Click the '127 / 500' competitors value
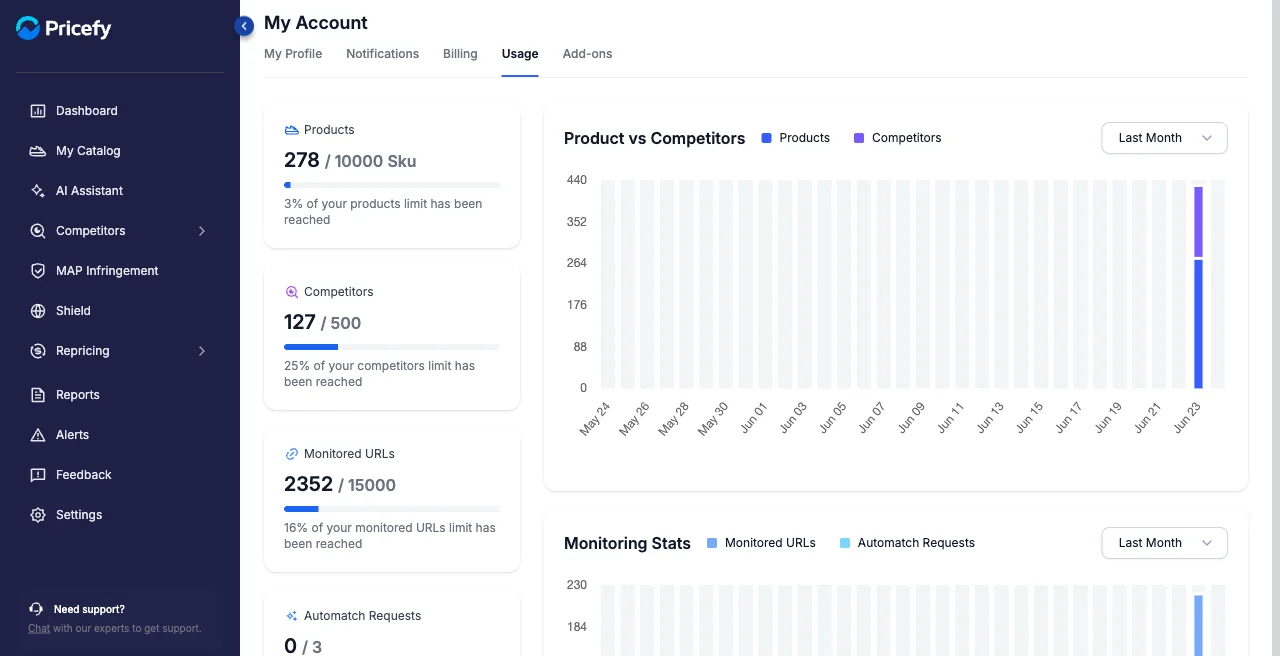The height and width of the screenshot is (656, 1280). click(322, 322)
